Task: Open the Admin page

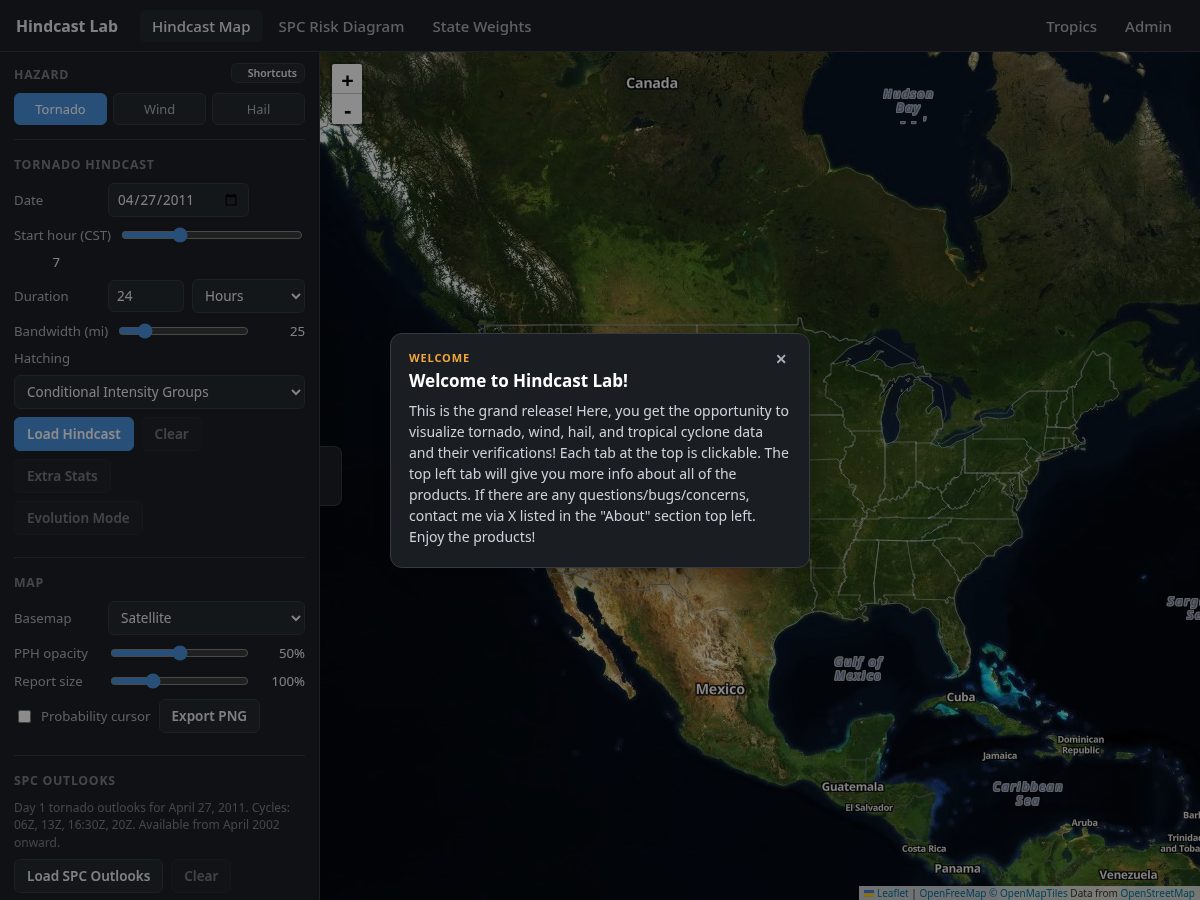Action: tap(1148, 27)
